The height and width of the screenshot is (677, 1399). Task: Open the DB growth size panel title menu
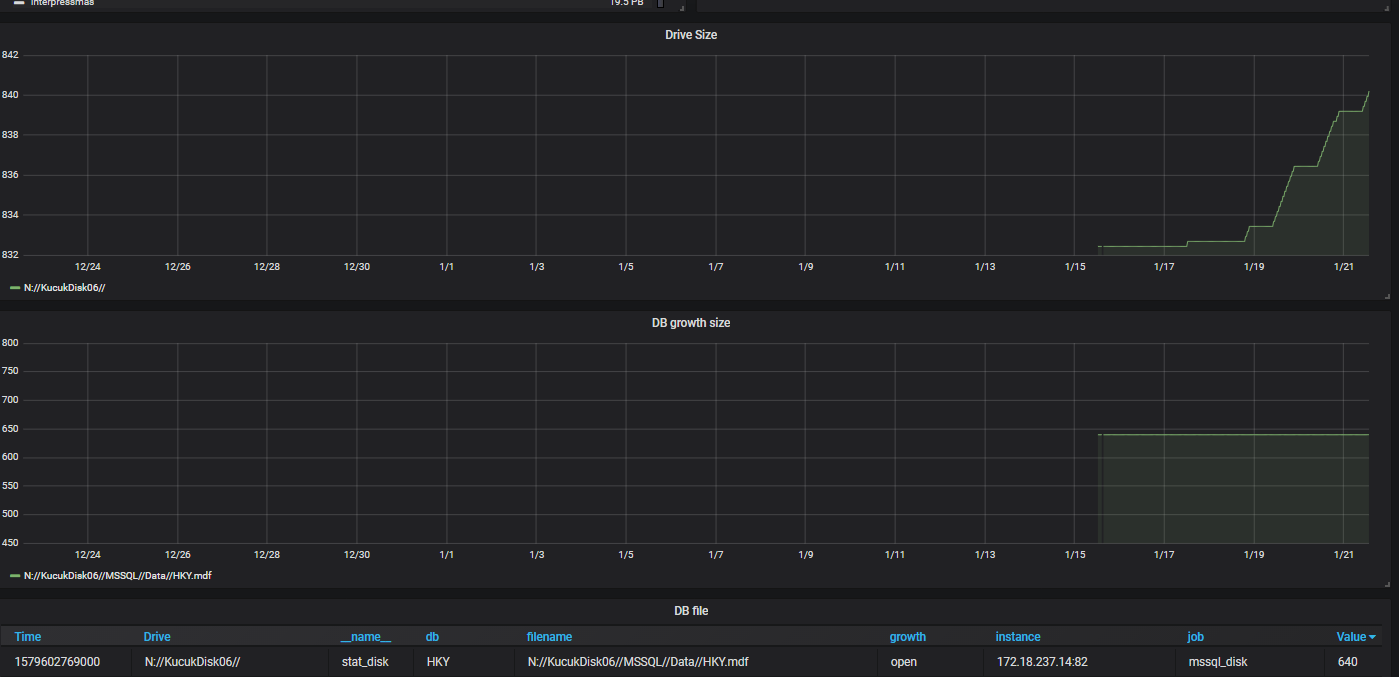(691, 323)
